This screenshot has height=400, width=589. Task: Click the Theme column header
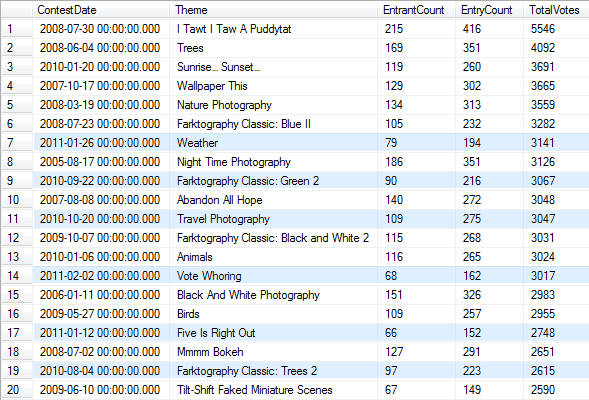273,10
